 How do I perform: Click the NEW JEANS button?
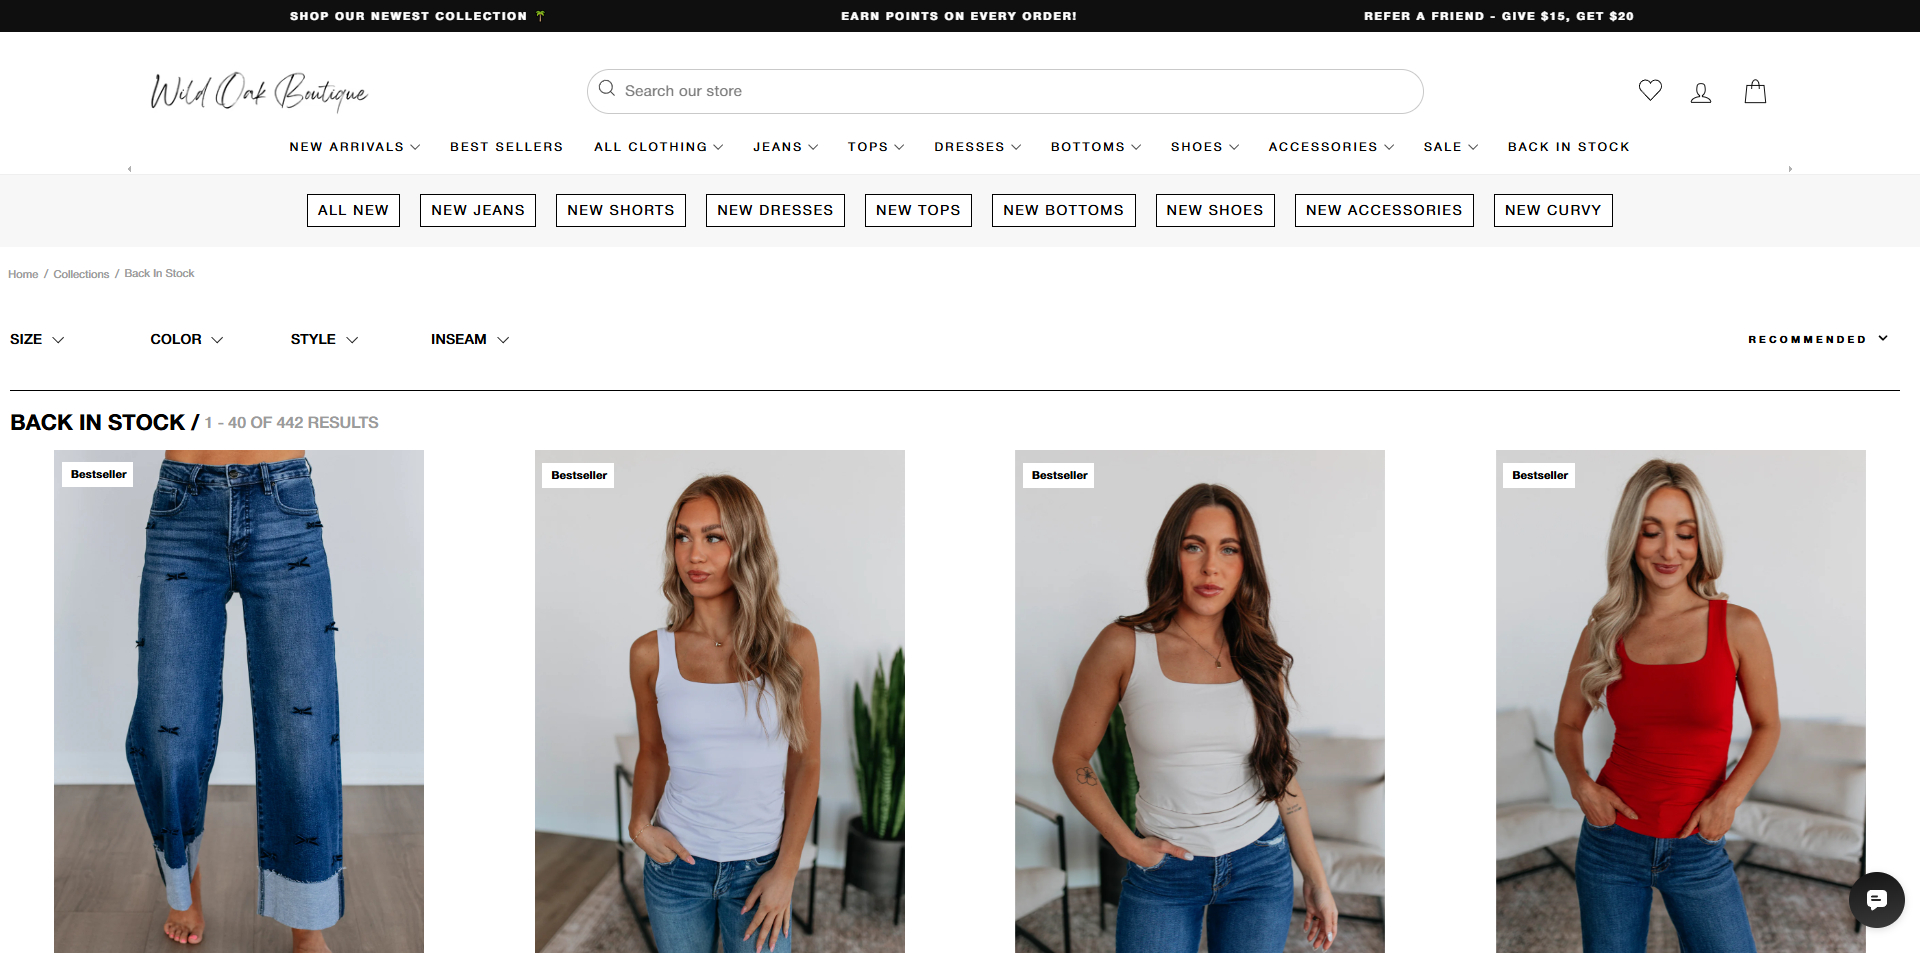(x=477, y=210)
